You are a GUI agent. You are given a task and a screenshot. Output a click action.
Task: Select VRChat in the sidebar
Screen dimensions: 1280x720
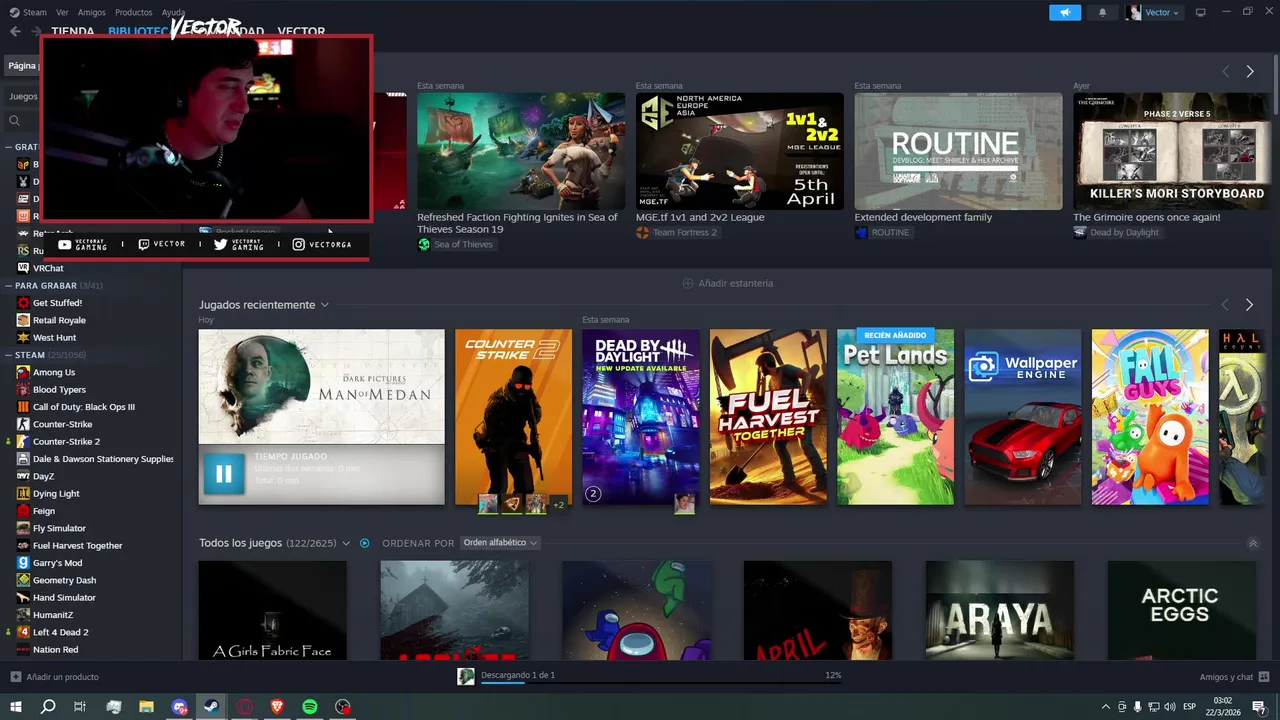(48, 268)
